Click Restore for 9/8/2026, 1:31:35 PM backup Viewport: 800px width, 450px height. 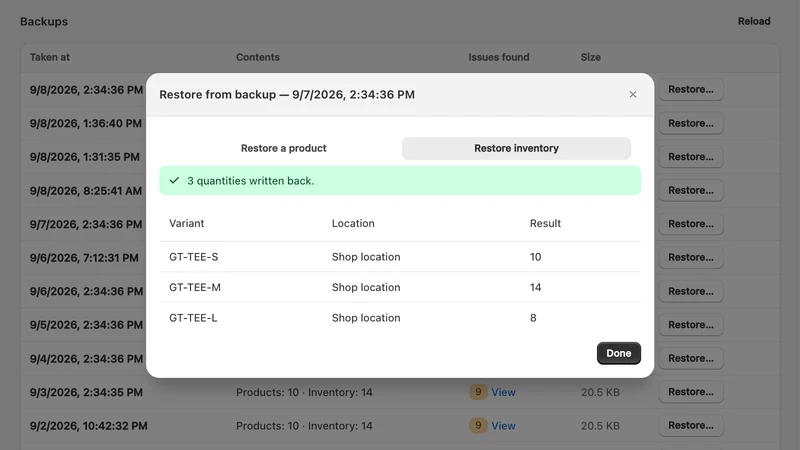point(691,157)
